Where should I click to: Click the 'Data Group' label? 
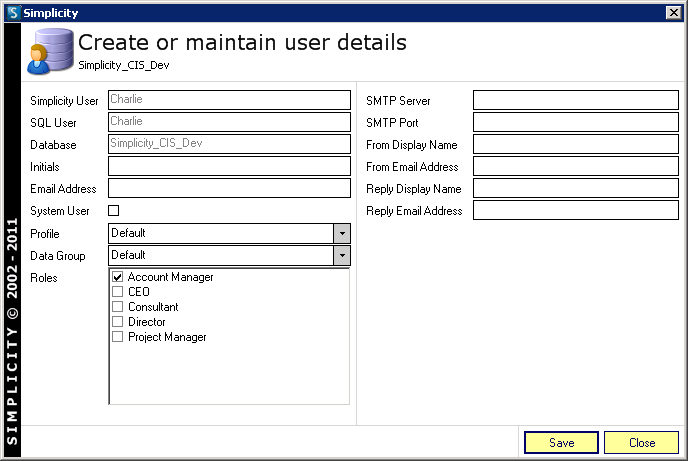pyautogui.click(x=57, y=256)
